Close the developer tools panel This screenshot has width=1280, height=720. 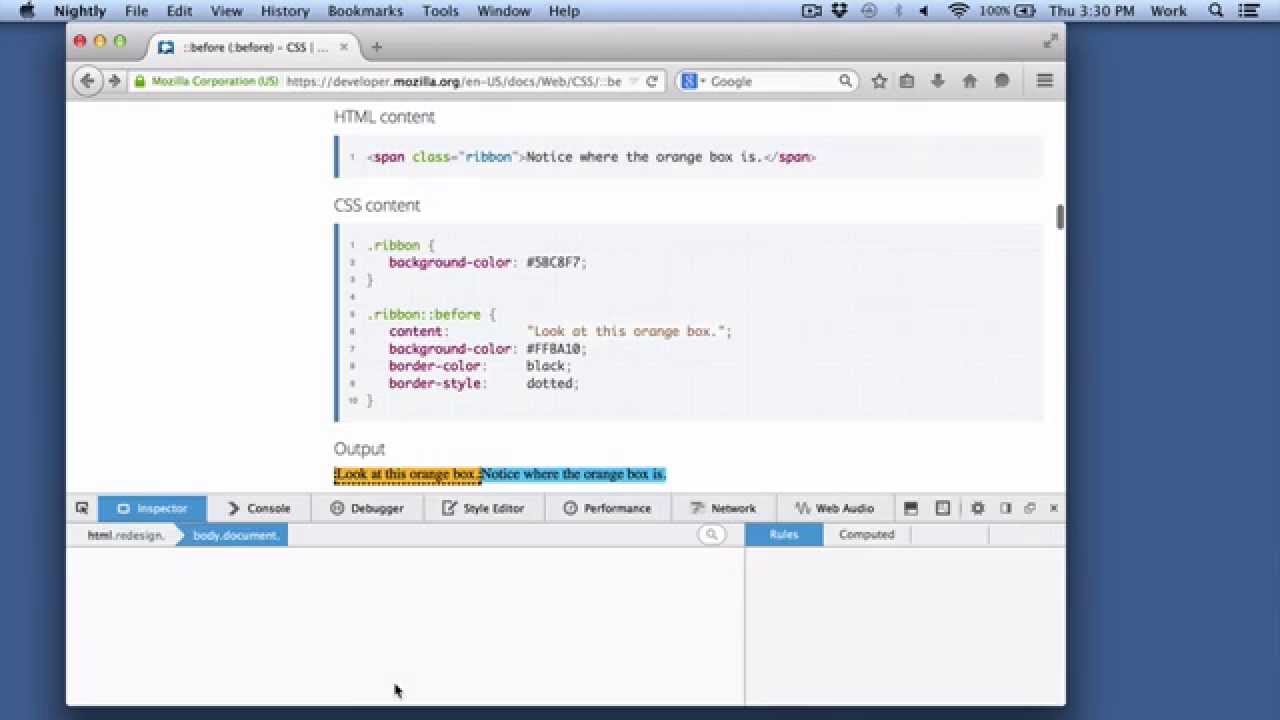(1053, 508)
